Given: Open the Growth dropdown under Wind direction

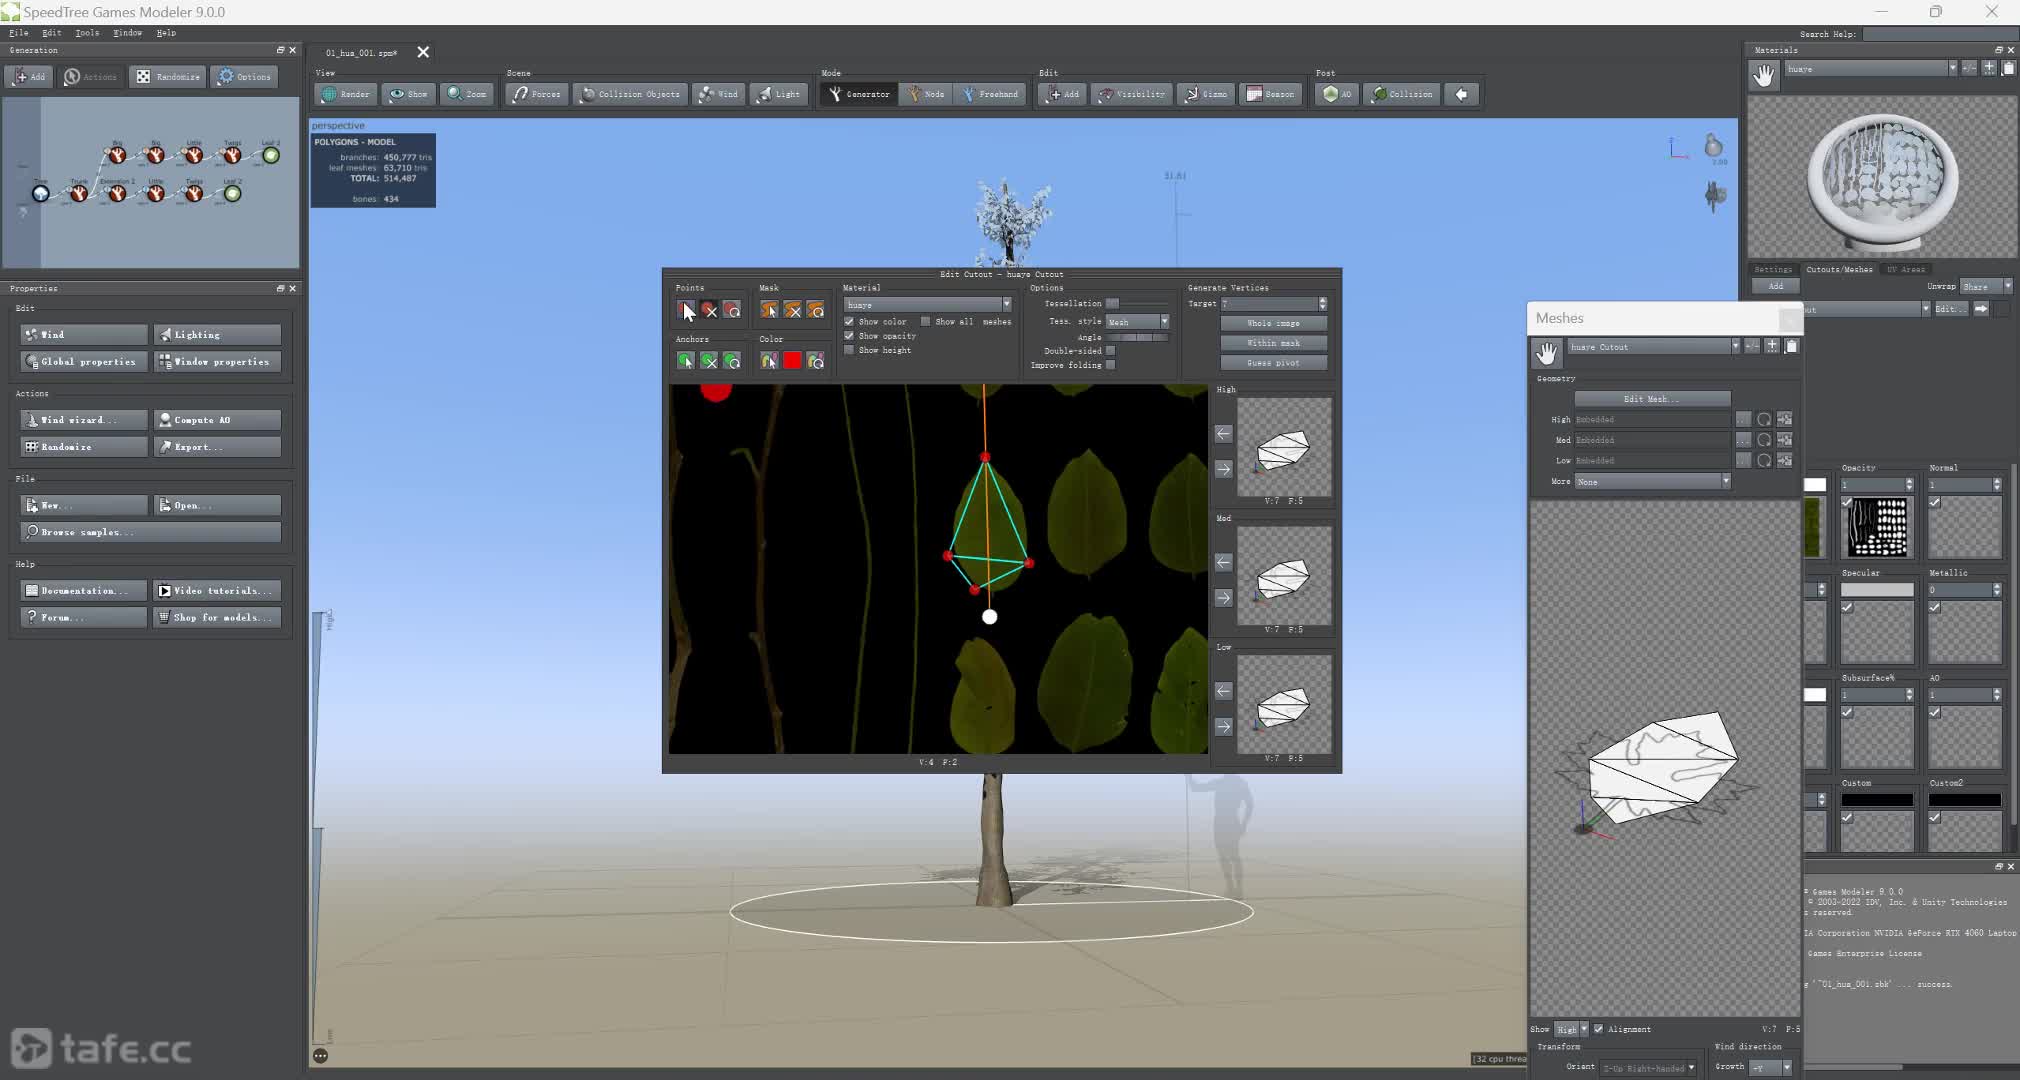Looking at the screenshot, I should tap(1770, 1067).
